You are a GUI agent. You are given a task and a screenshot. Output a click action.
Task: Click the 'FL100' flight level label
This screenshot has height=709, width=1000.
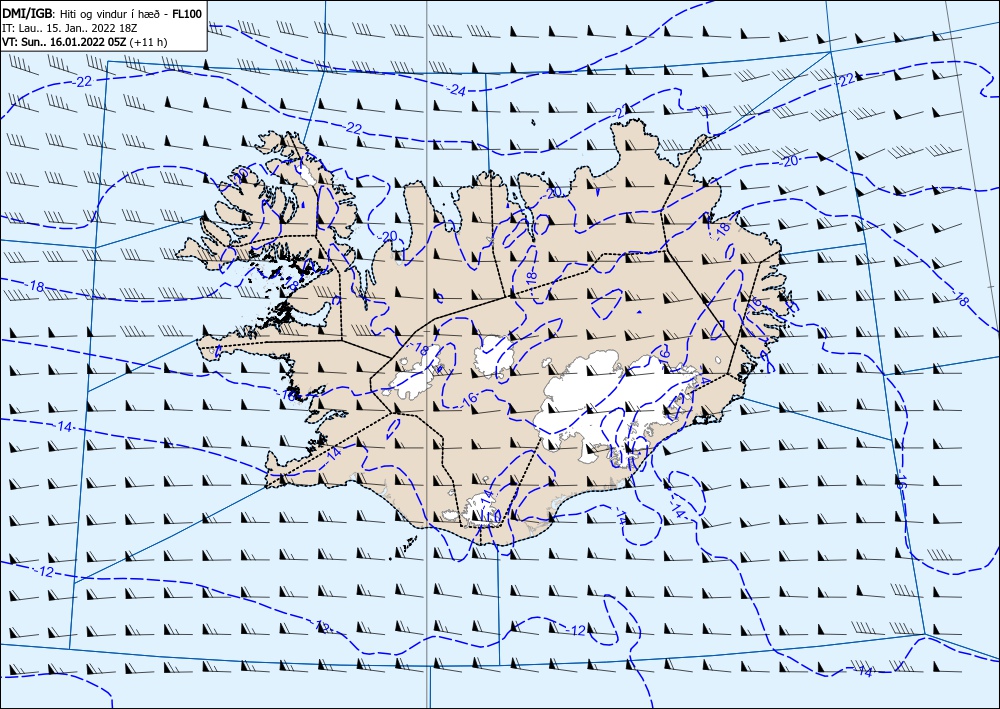click(188, 14)
